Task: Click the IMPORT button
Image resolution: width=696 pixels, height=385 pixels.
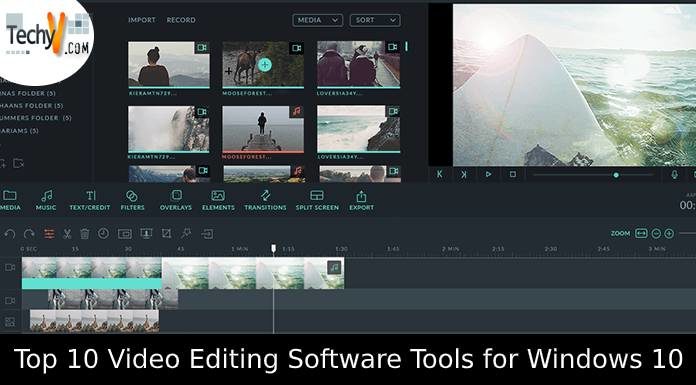Action: pyautogui.click(x=142, y=20)
